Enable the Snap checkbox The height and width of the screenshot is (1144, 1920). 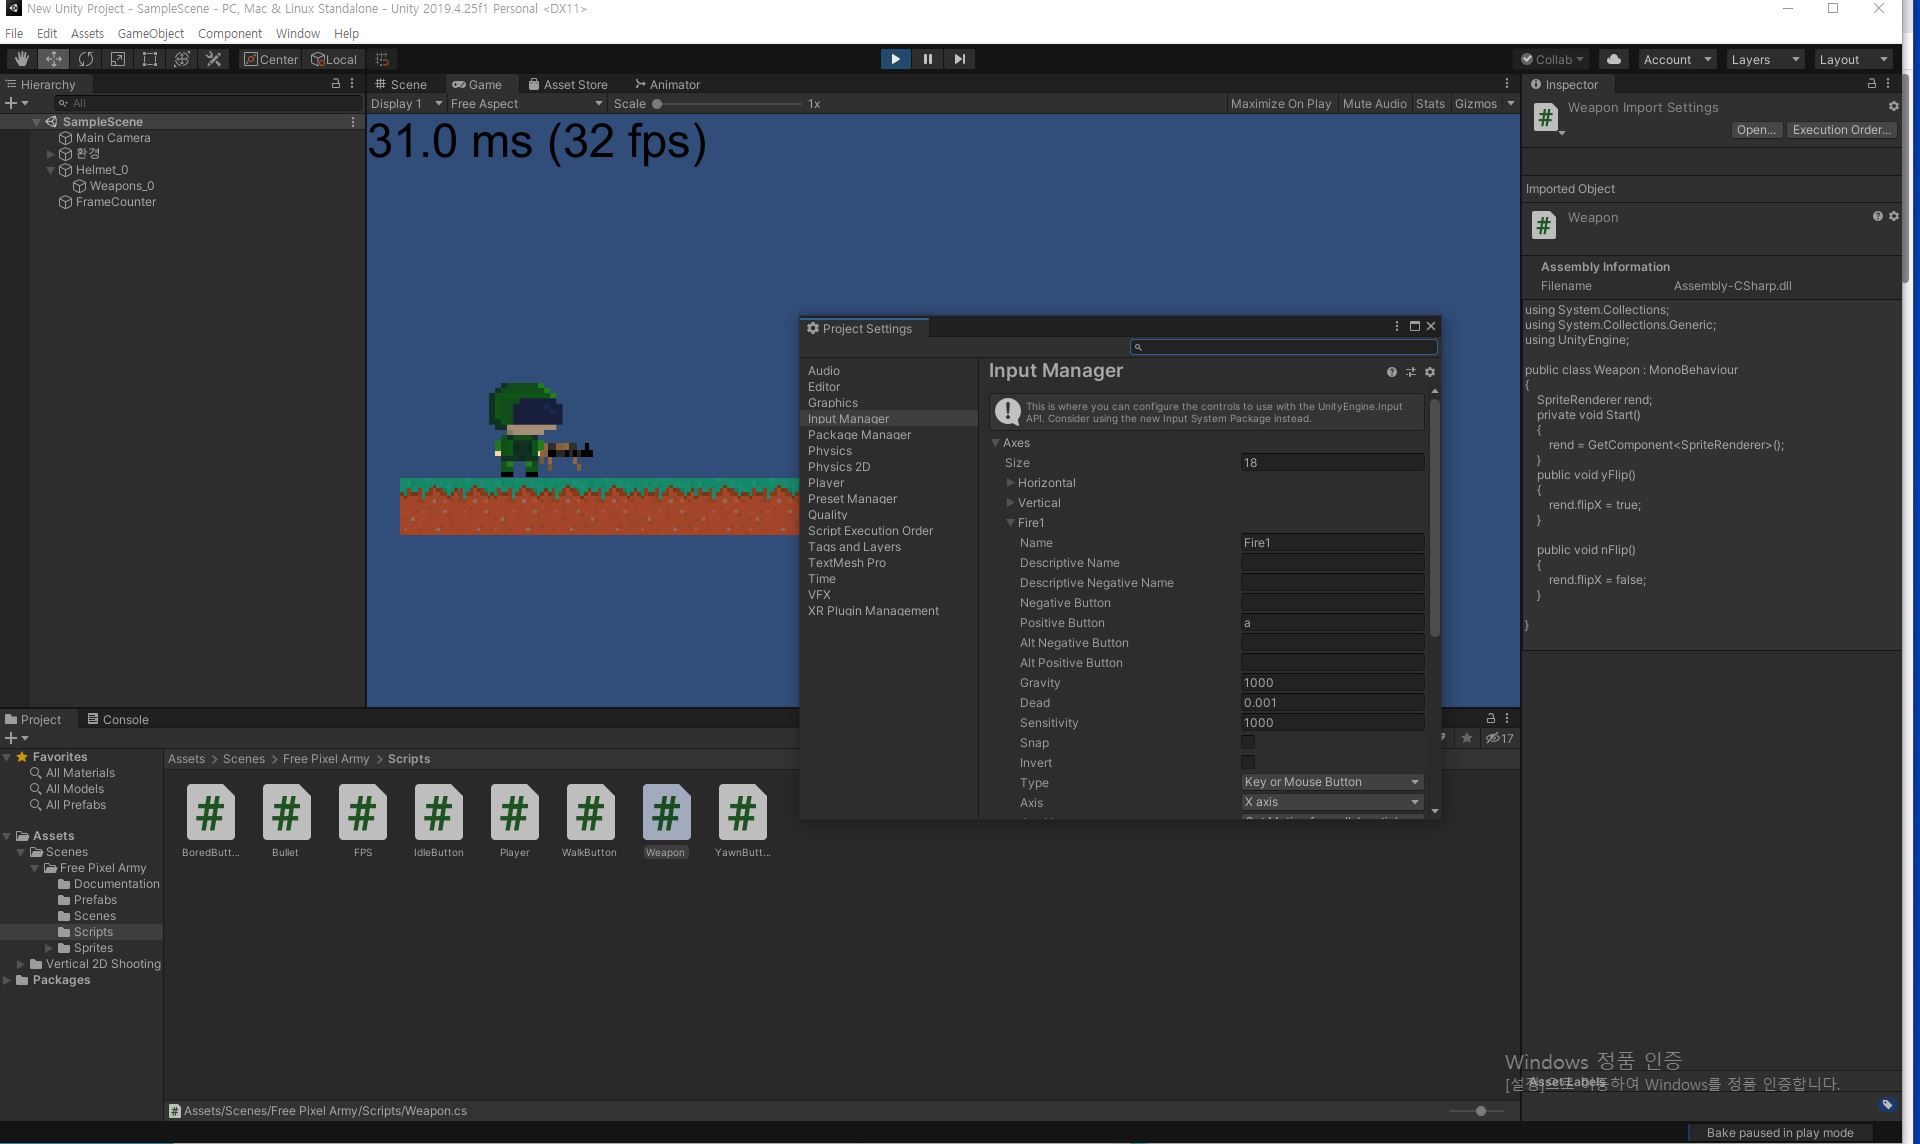(1248, 742)
